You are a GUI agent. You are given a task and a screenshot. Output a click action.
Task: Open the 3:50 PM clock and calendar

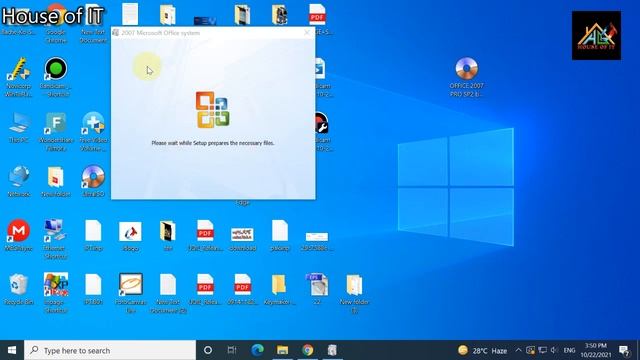pos(596,350)
